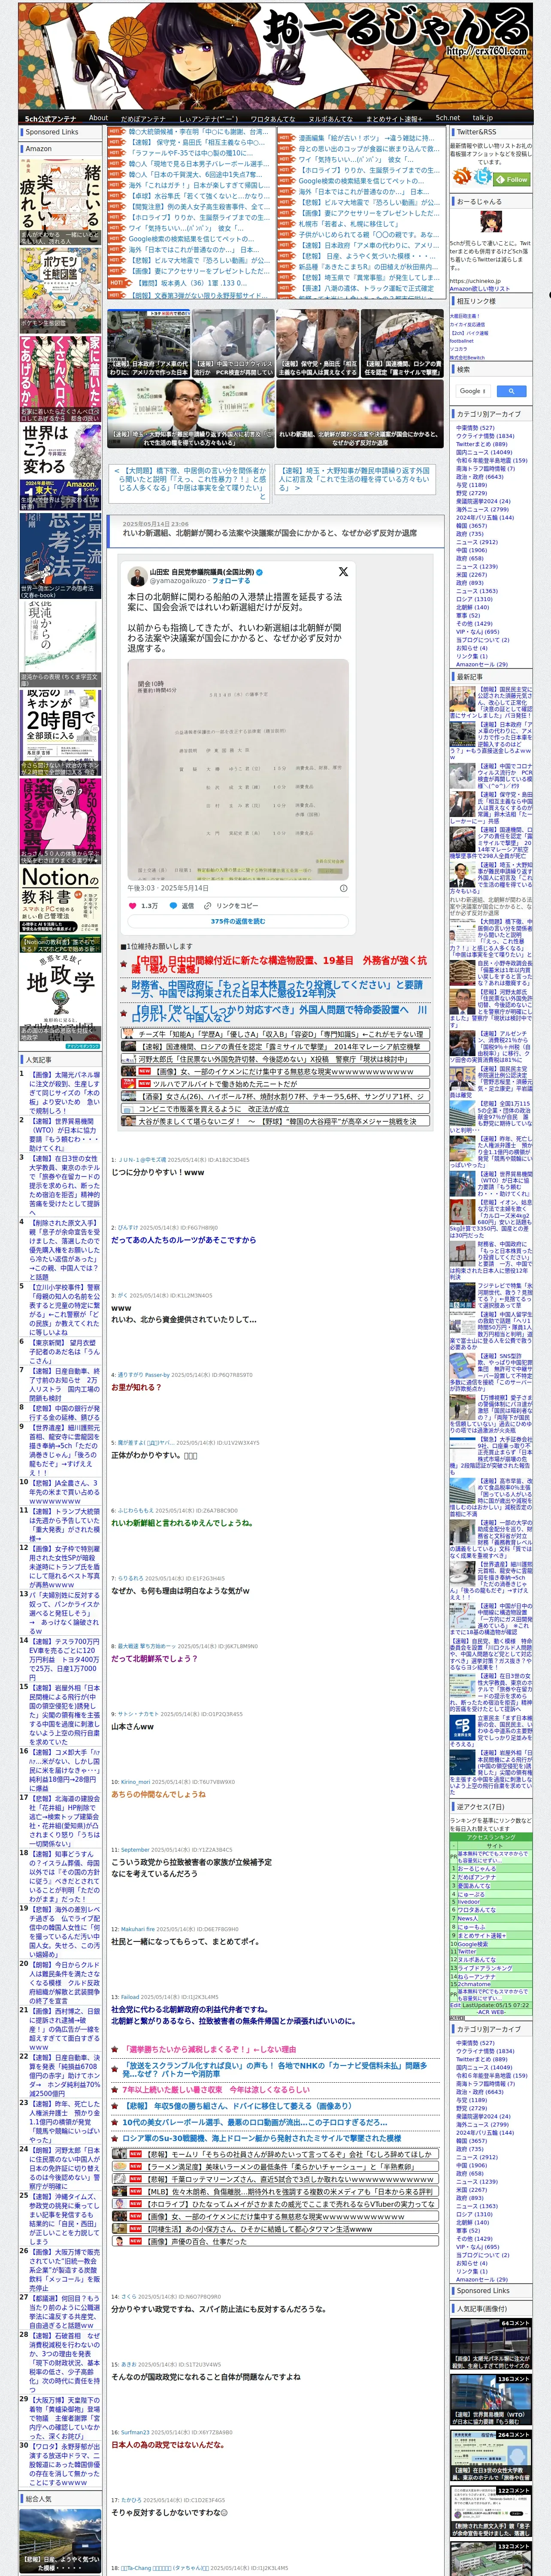Open the 5ch.net navigation link
This screenshot has width=551, height=2576.
point(447,118)
